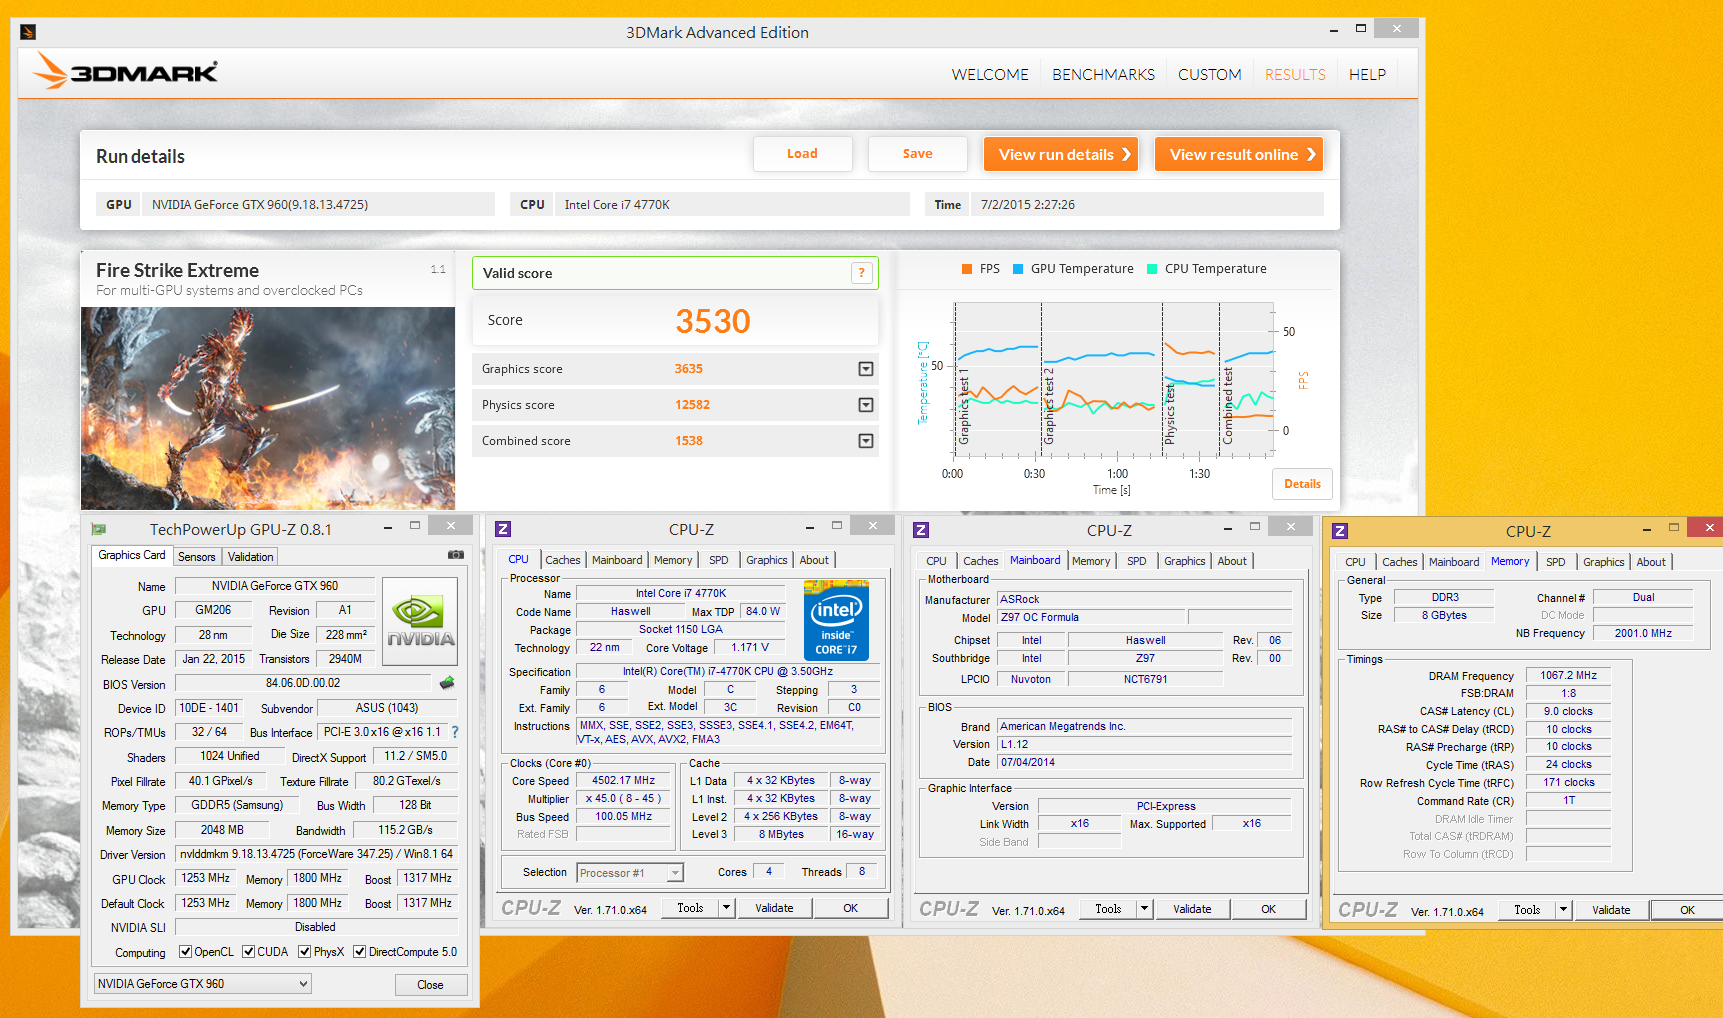Click the Fire Strike Extreme thumbnail image
Viewport: 1723px width, 1018px height.
coord(268,408)
